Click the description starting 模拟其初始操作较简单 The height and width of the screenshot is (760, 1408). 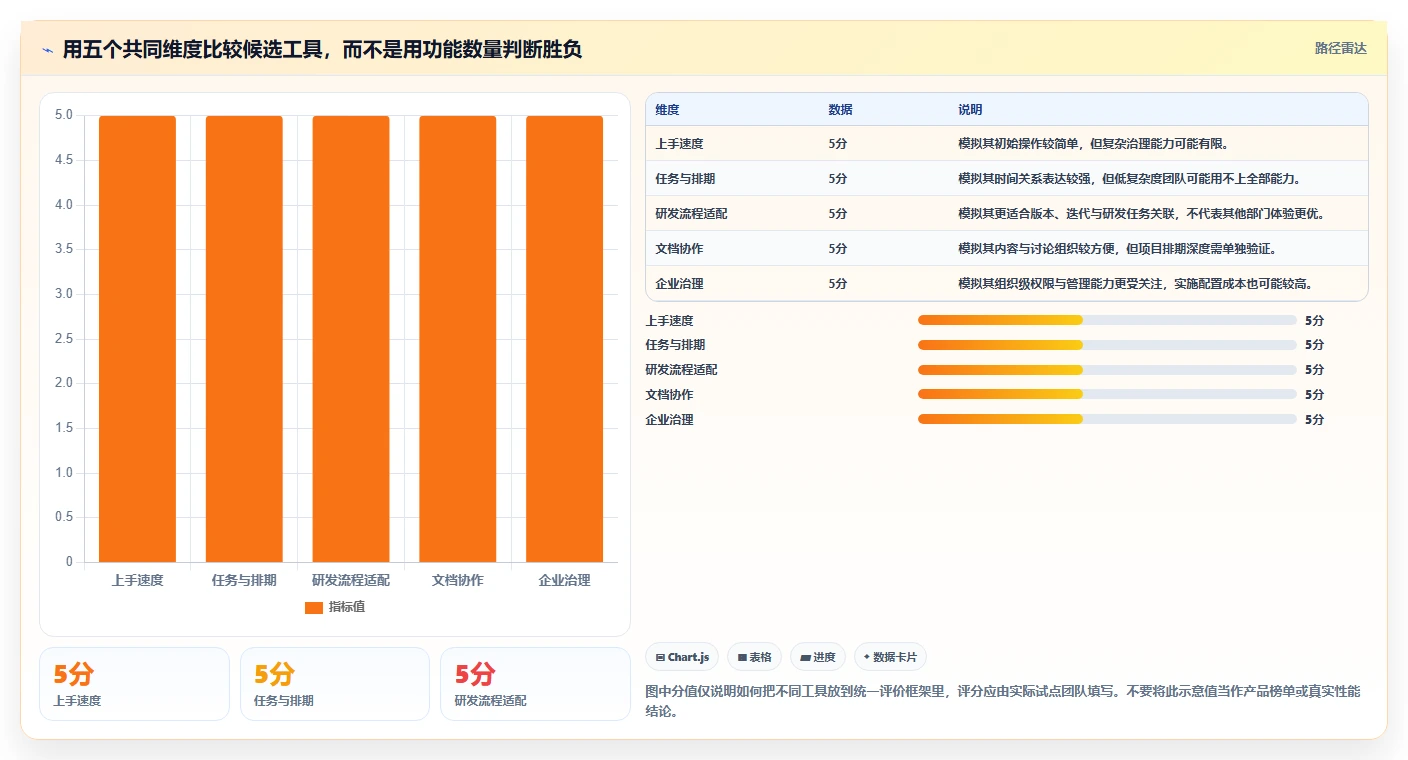click(1093, 144)
